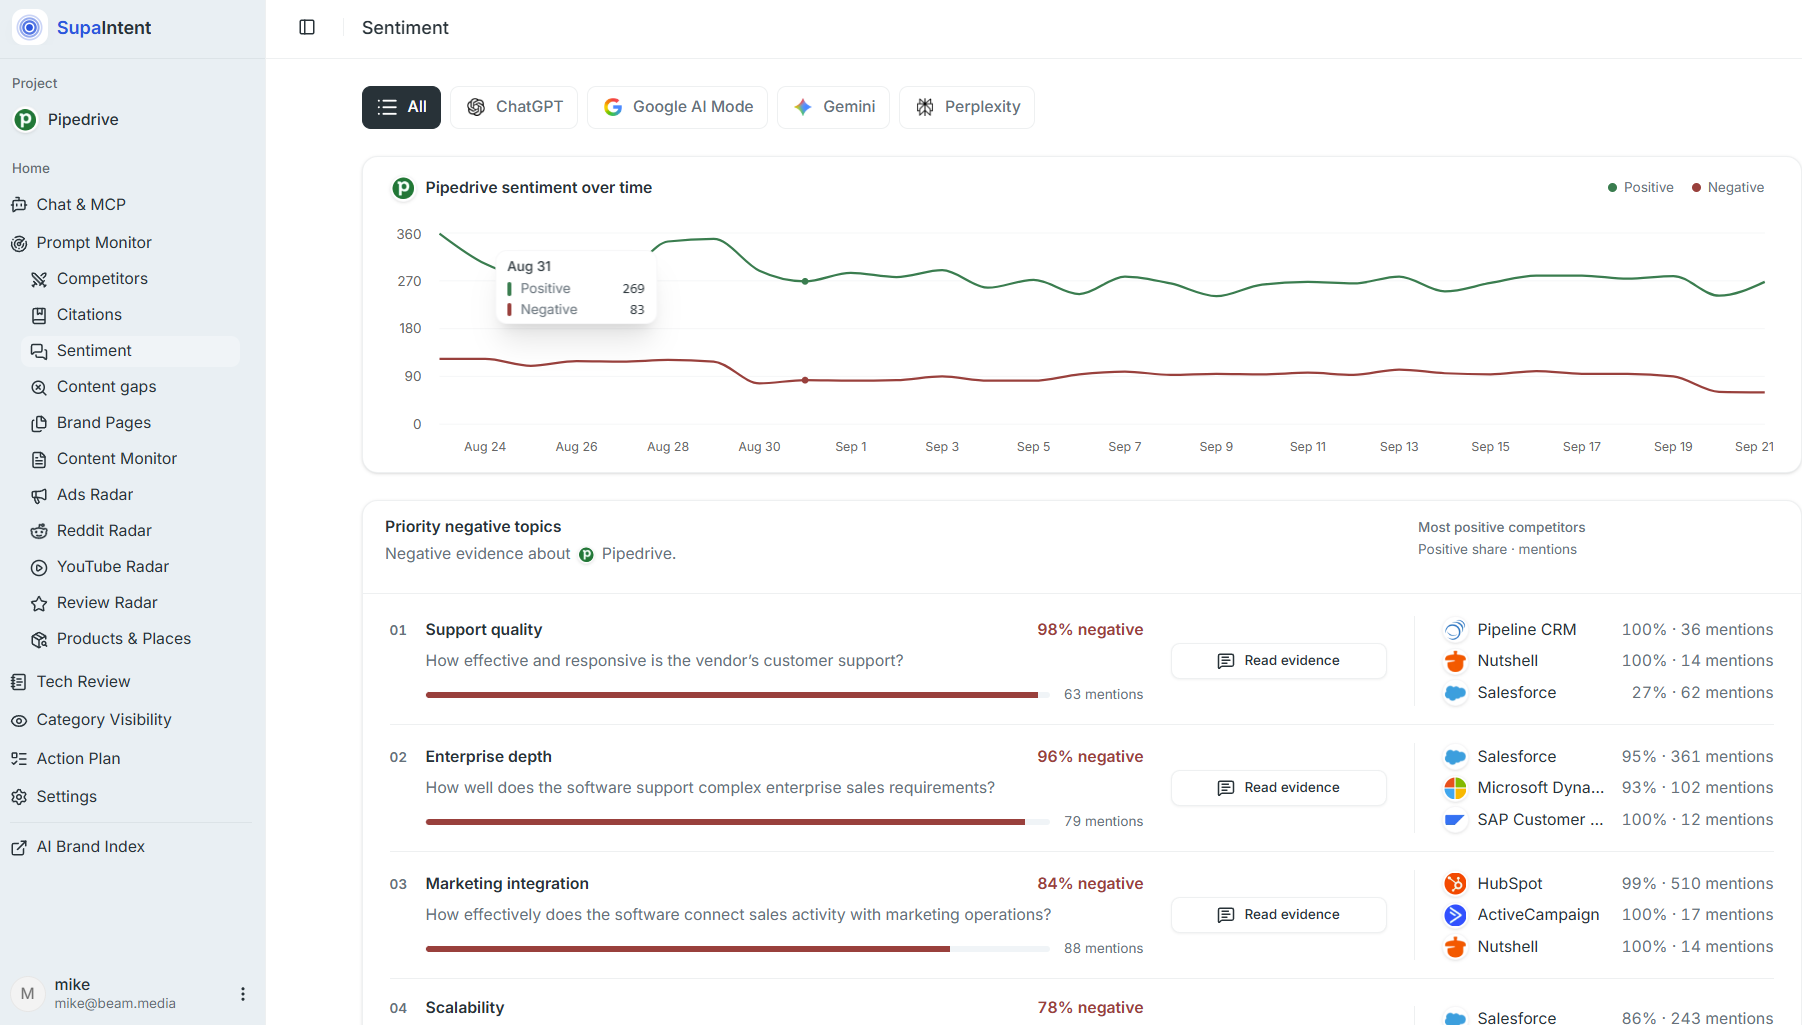Screen dimensions: 1802x1025
Task: Click the Pipedrive project logo icon
Action: [x=25, y=120]
